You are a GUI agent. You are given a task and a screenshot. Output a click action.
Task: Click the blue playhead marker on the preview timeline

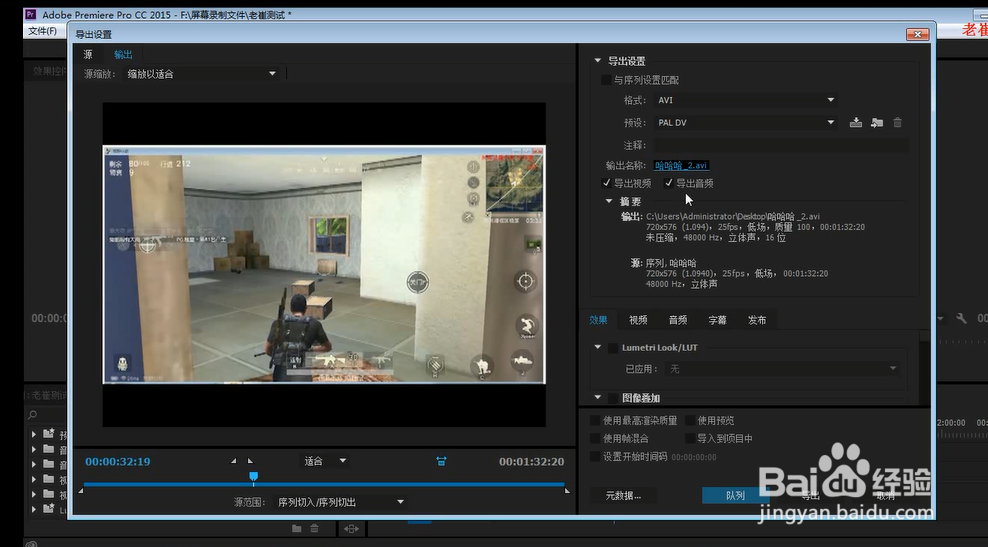[x=253, y=476]
